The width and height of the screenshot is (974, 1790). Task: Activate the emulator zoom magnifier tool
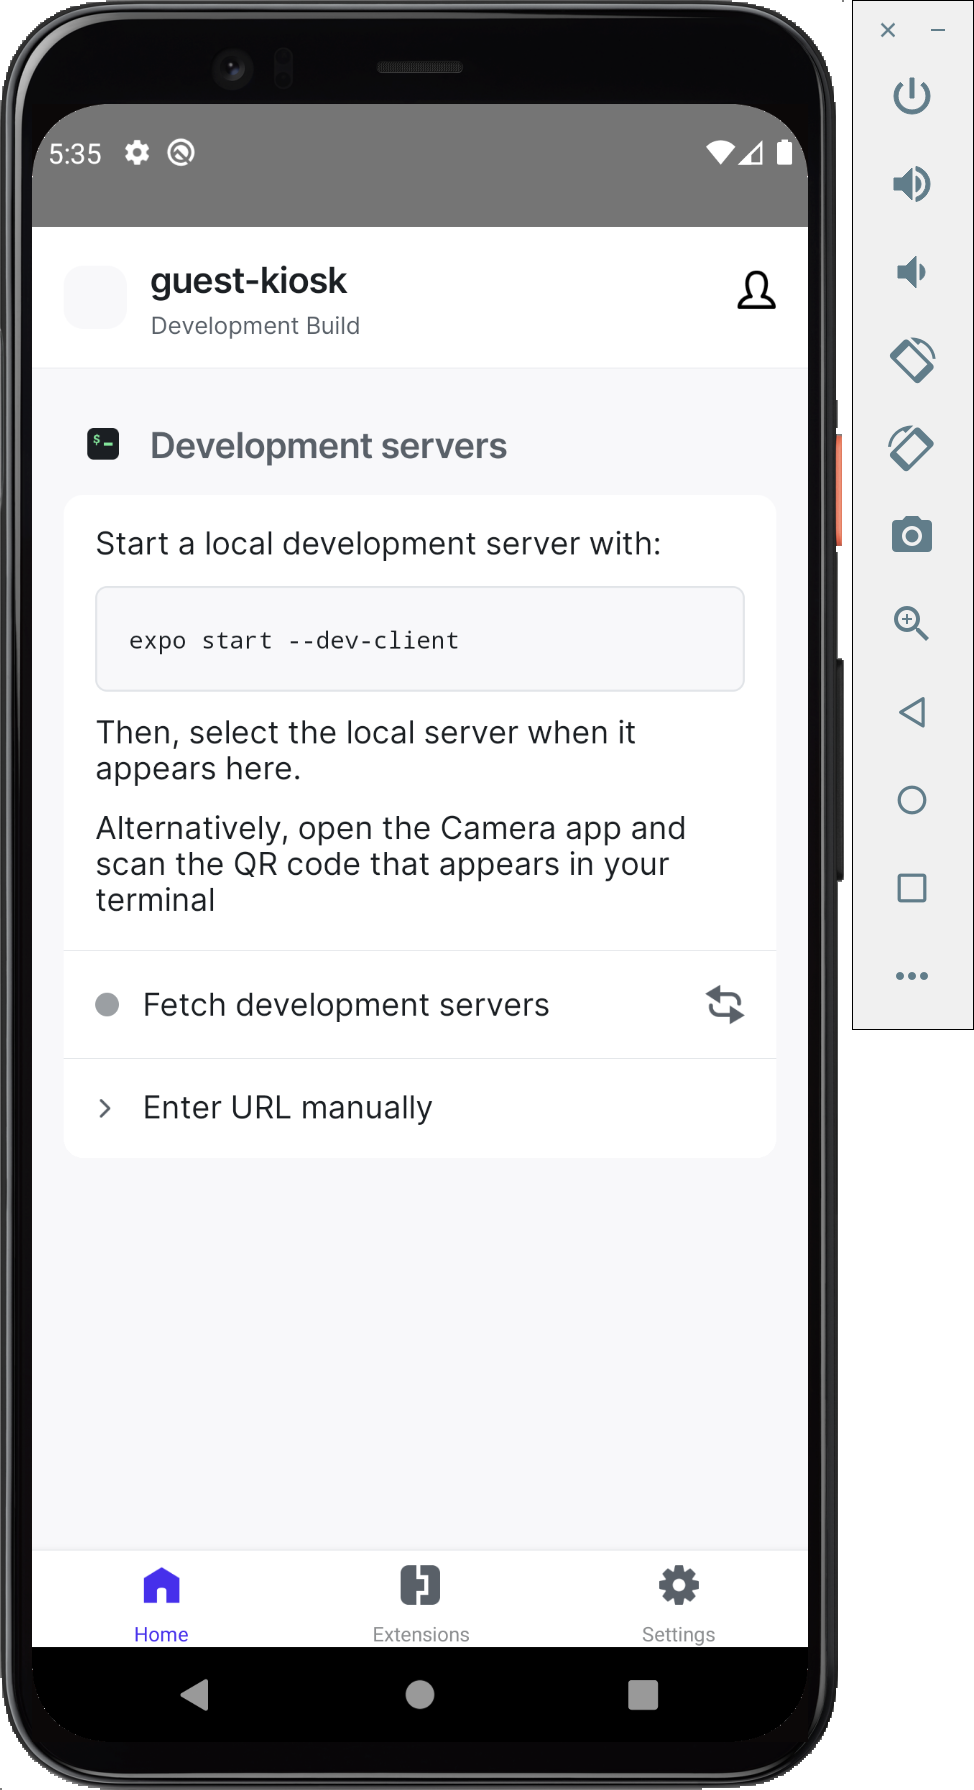912,624
